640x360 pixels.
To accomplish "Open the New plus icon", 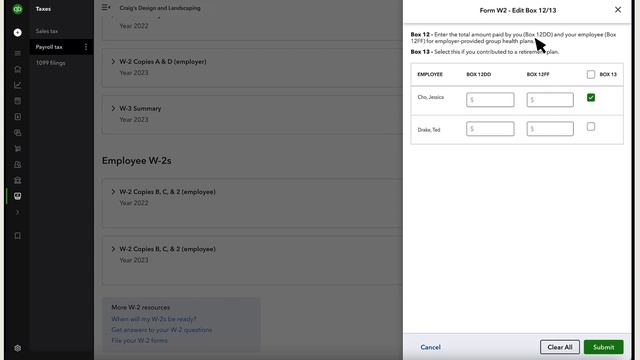I will pyautogui.click(x=18, y=33).
